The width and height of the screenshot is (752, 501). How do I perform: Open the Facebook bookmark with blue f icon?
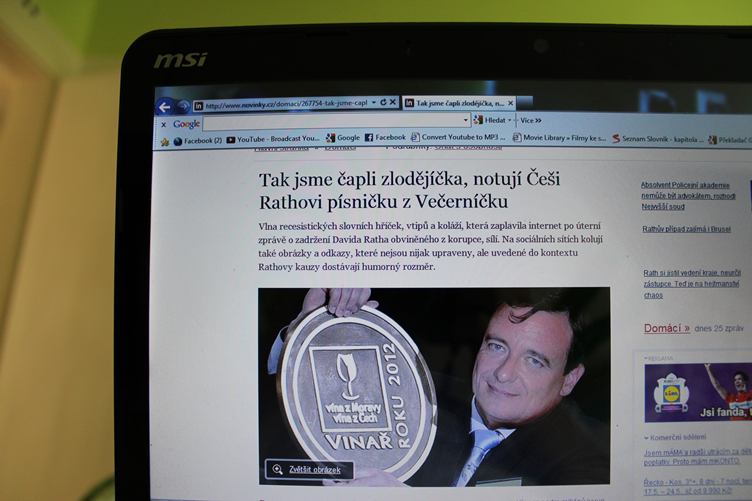pos(385,137)
